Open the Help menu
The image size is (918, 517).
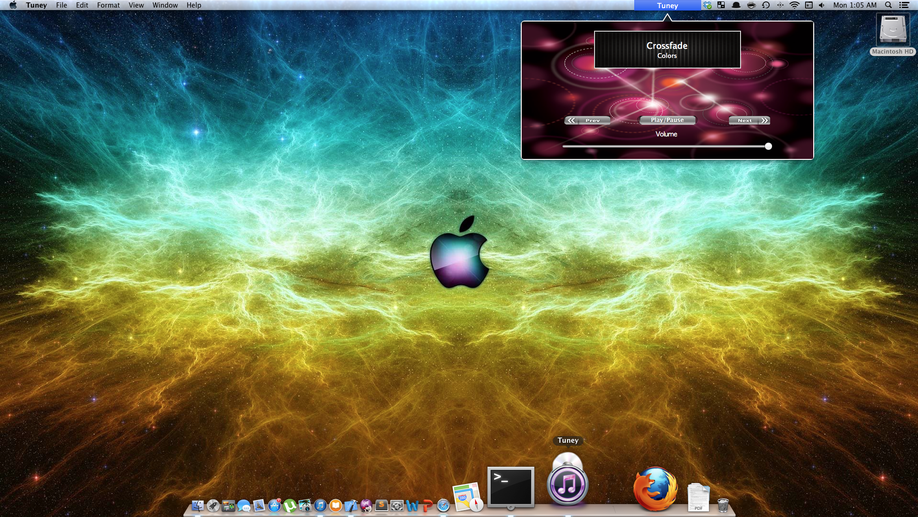click(194, 5)
